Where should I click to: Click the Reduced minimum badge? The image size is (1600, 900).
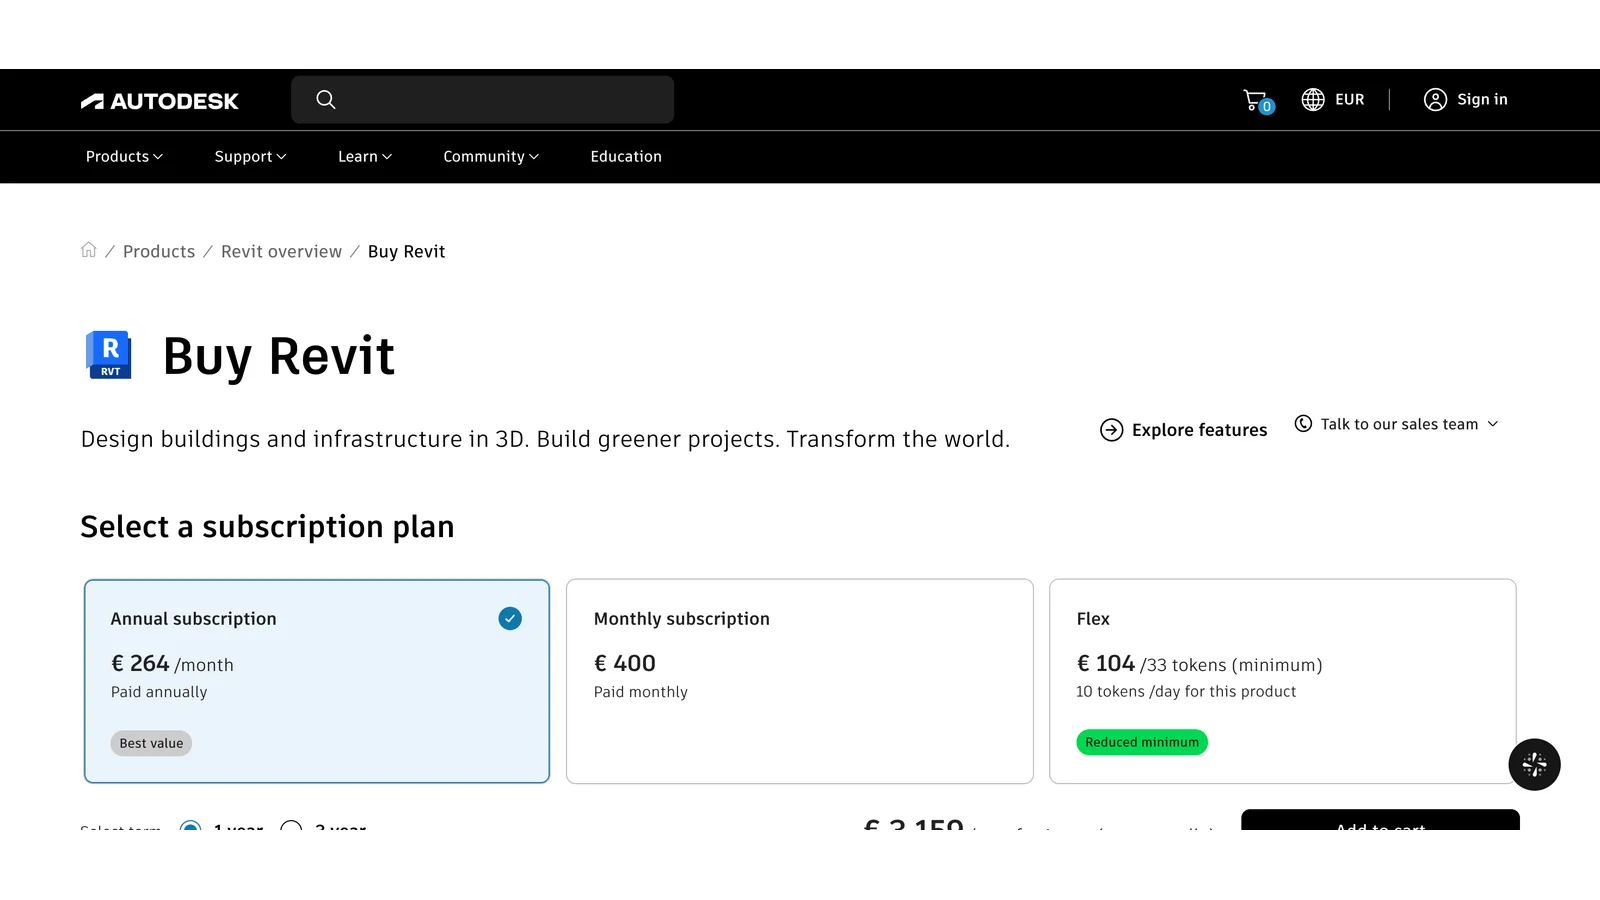(x=1142, y=742)
